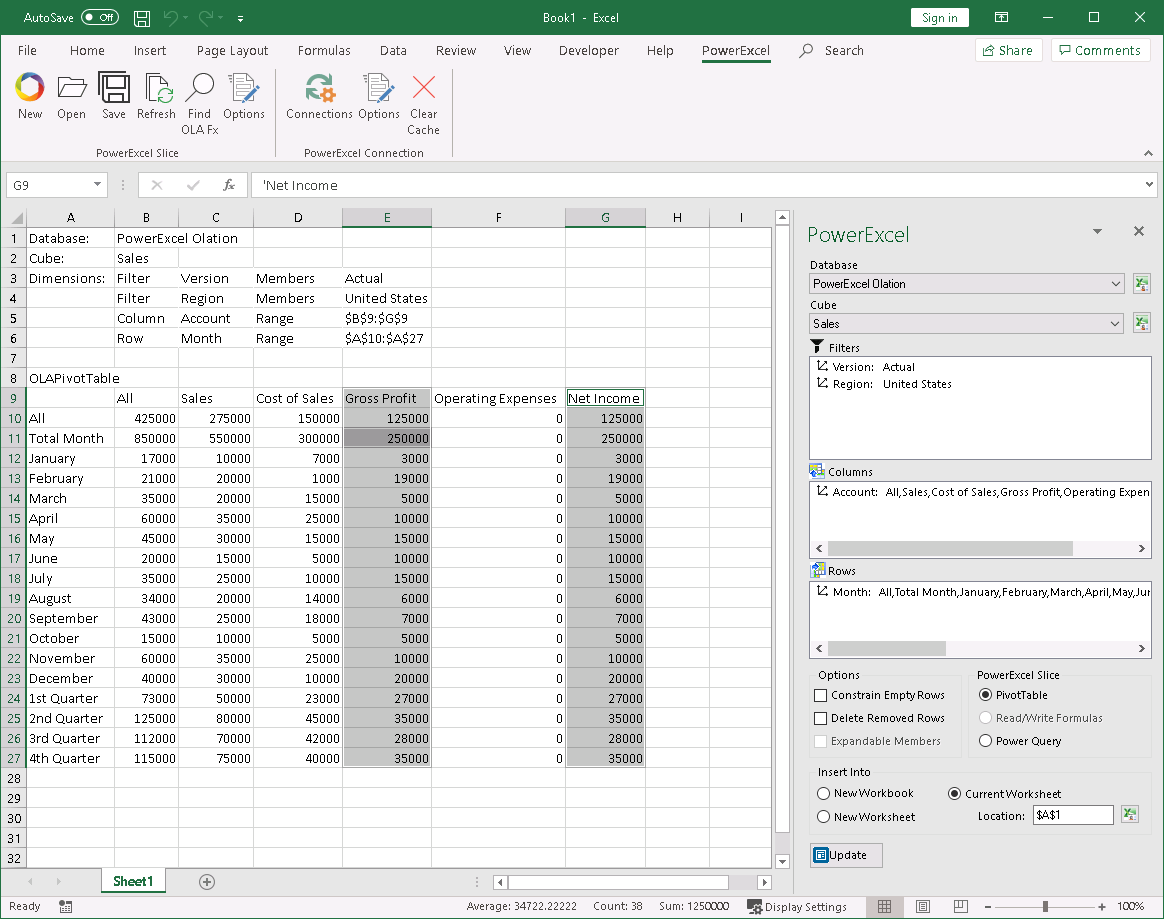Select the PivotTable radio option
1164x919 pixels.
985,695
